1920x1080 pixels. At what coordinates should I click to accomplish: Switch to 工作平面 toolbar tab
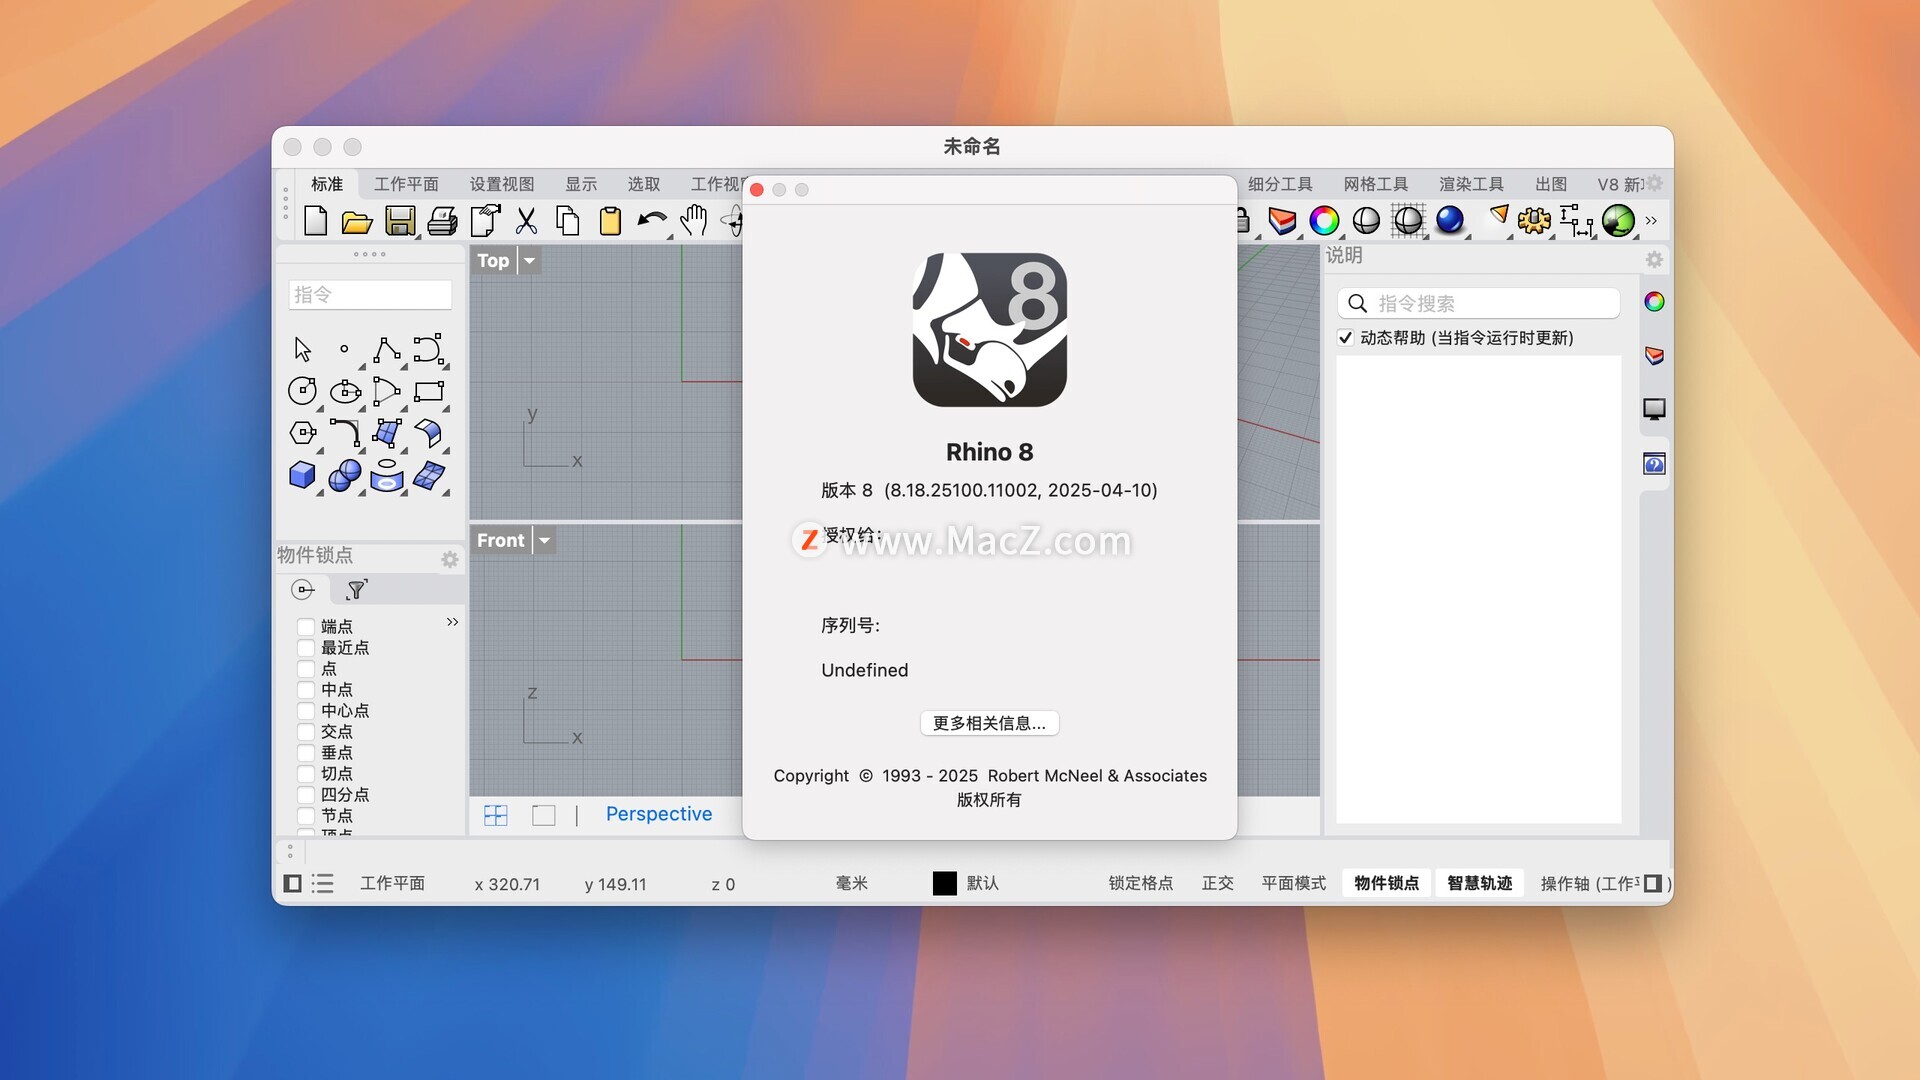406,184
